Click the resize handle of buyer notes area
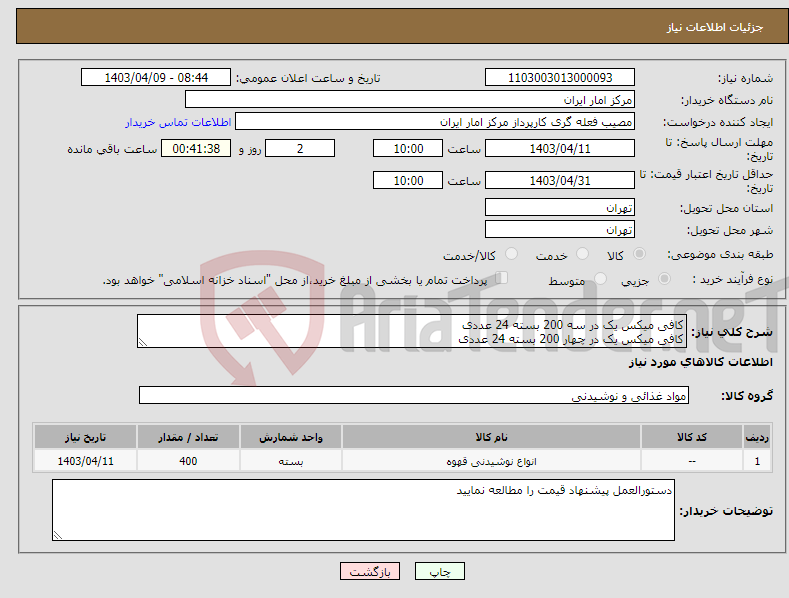Image resolution: width=789 pixels, height=598 pixels. click(58, 535)
